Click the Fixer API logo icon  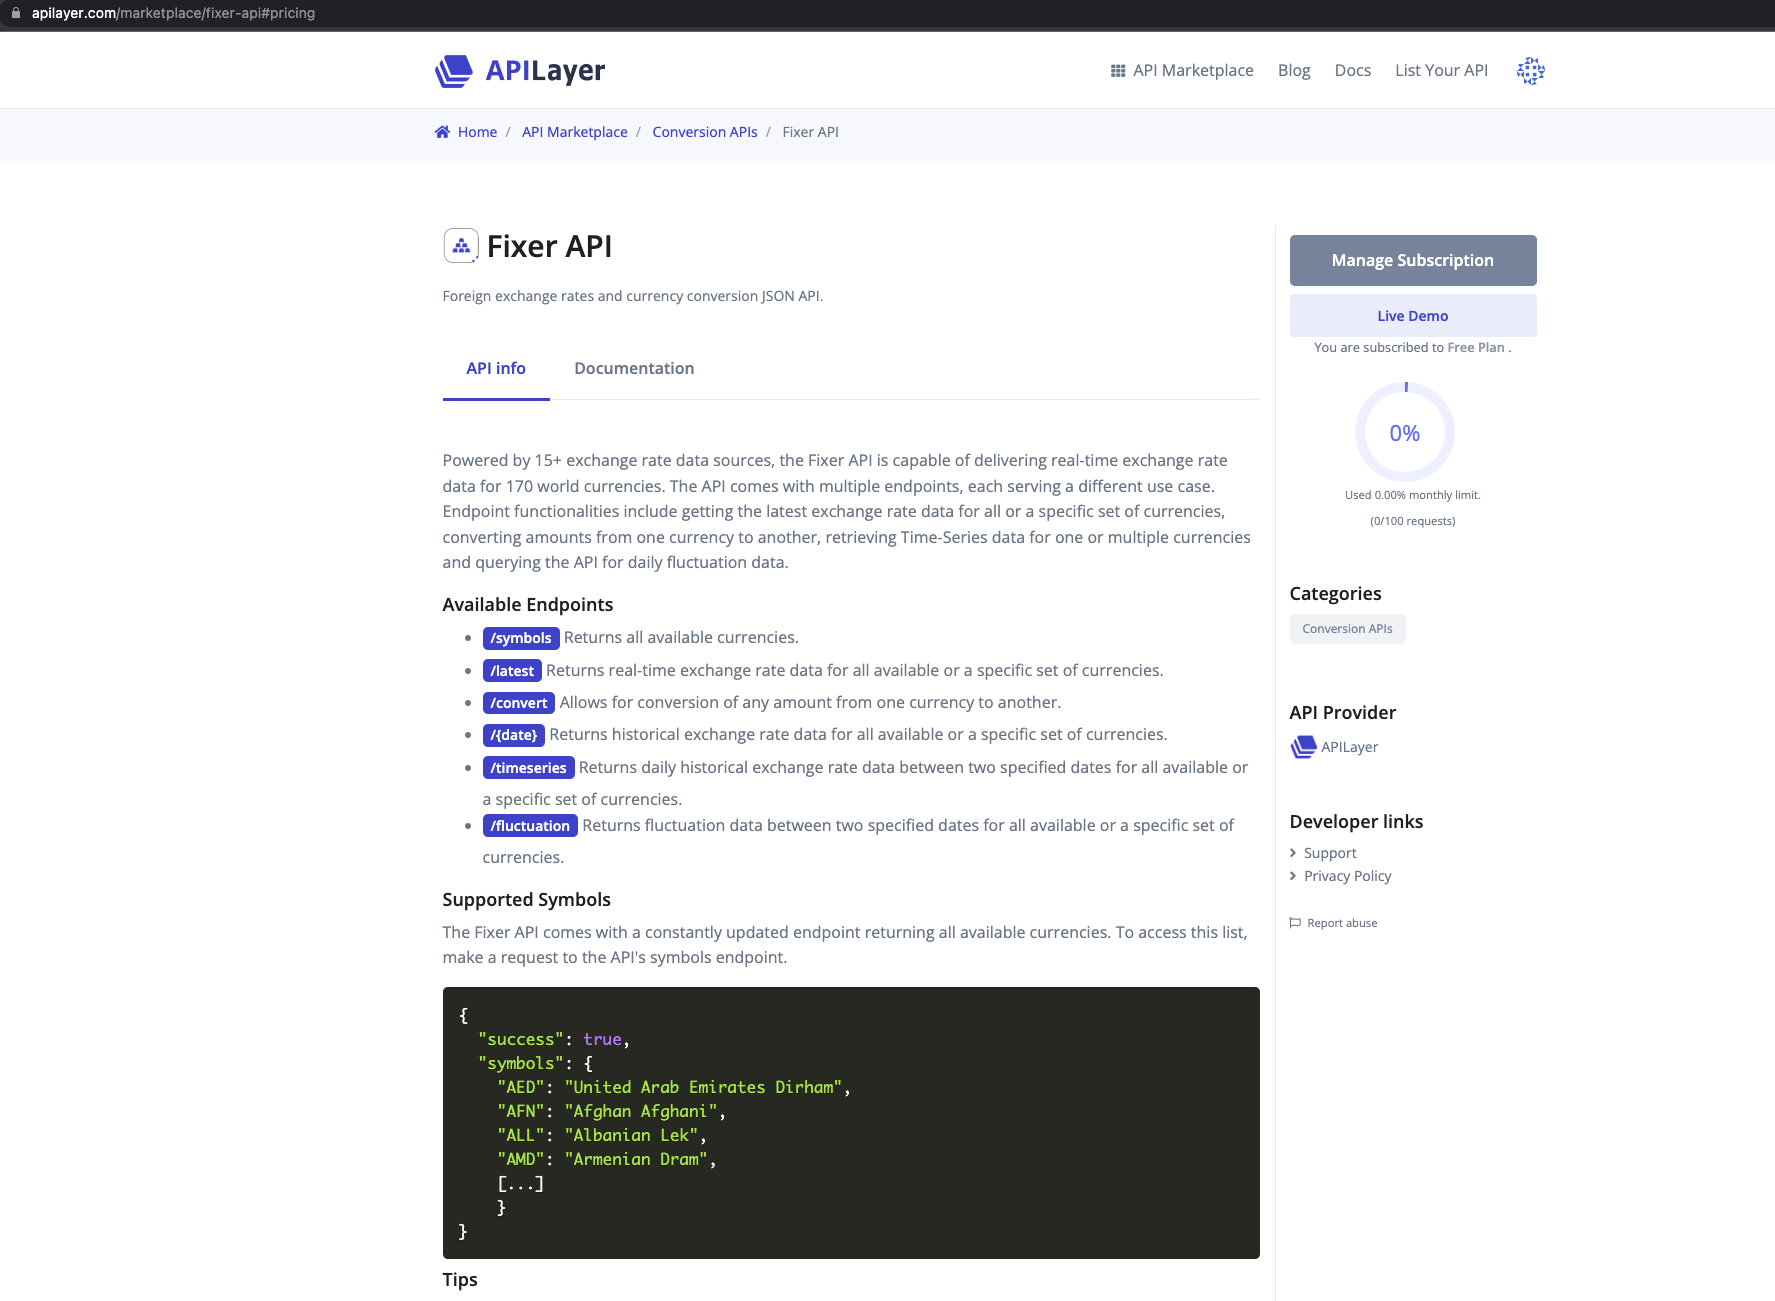click(x=461, y=245)
